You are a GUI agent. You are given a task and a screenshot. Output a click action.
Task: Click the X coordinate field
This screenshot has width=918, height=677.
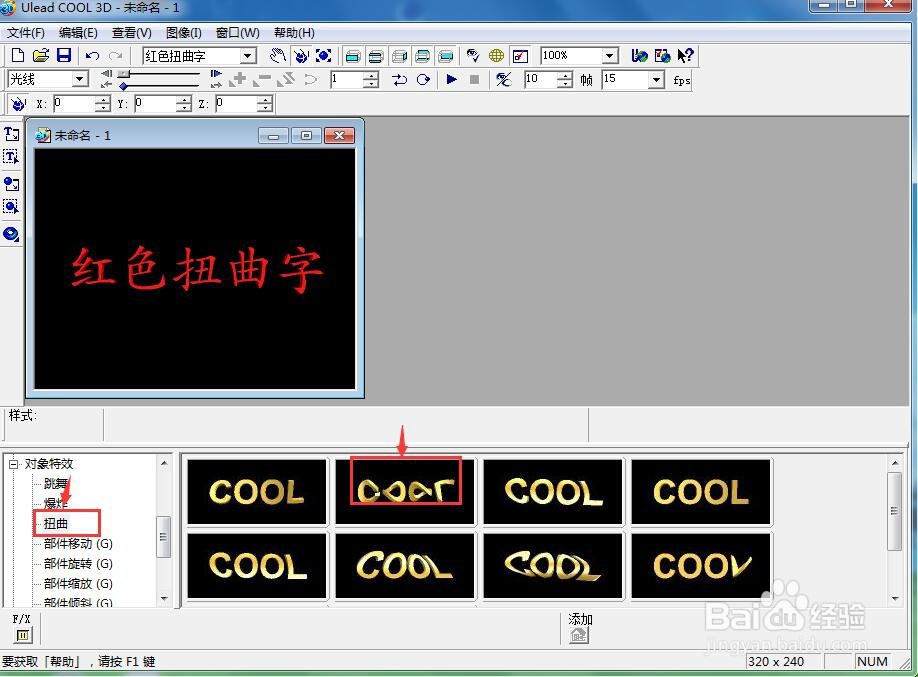pyautogui.click(x=74, y=104)
